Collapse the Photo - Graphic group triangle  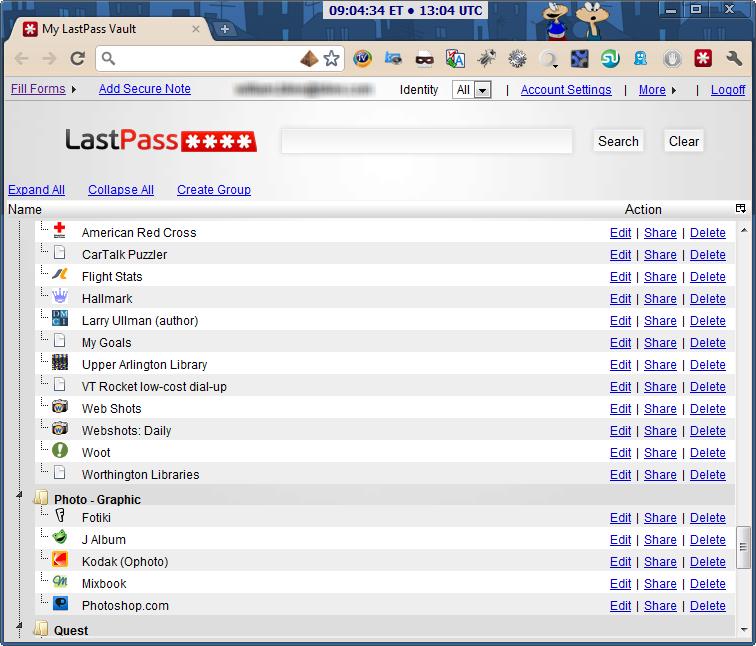19,495
